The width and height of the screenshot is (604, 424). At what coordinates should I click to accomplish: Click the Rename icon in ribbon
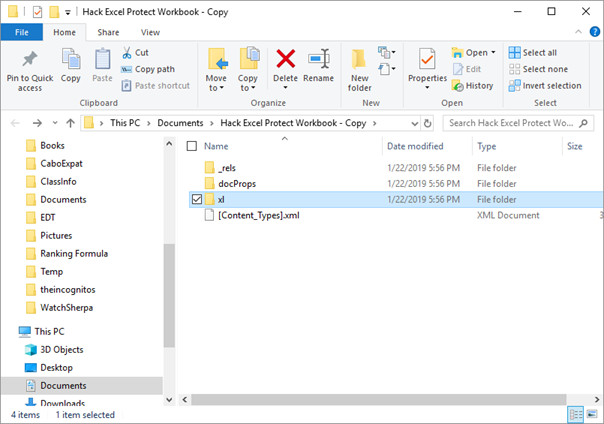(x=319, y=59)
